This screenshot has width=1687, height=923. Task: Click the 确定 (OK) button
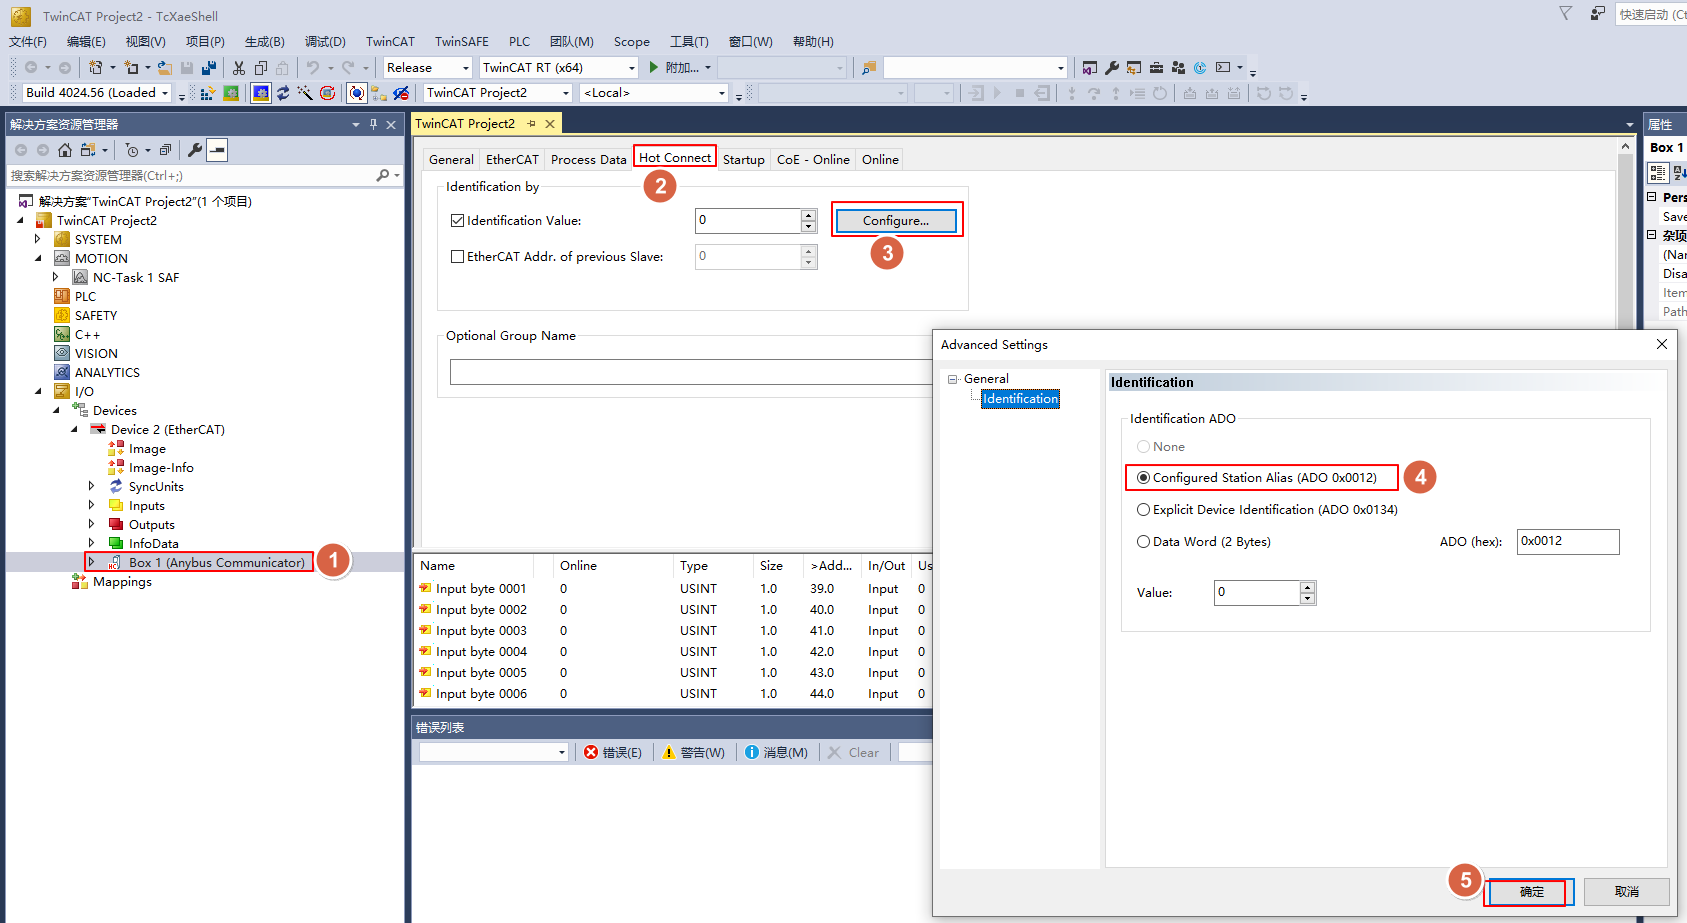point(1530,891)
